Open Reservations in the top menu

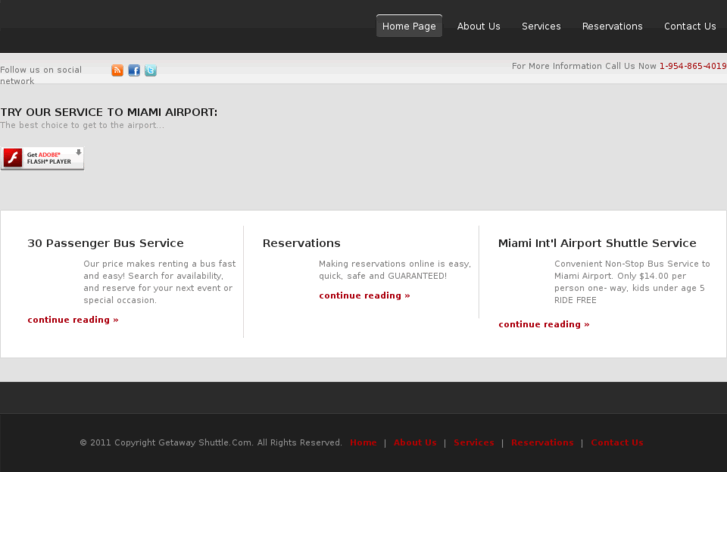[612, 26]
